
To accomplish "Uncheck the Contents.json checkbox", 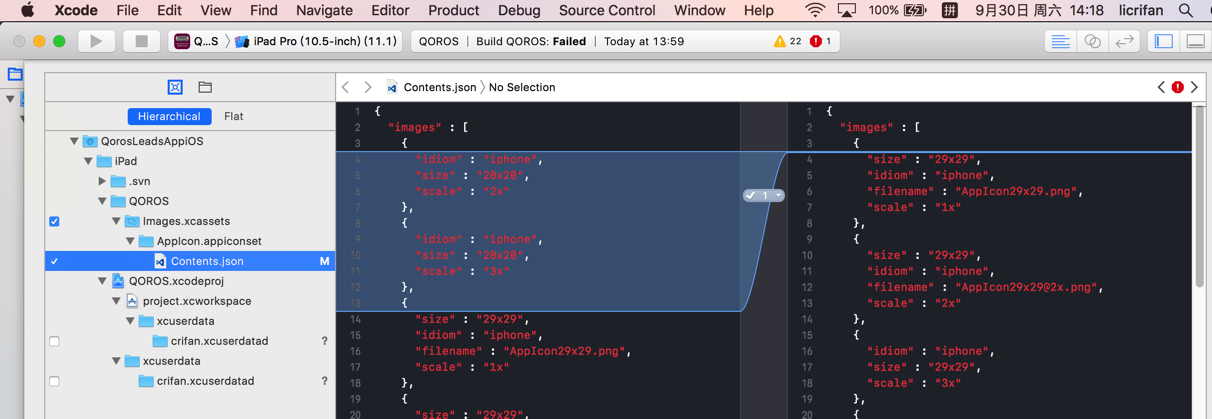I will pos(54,261).
